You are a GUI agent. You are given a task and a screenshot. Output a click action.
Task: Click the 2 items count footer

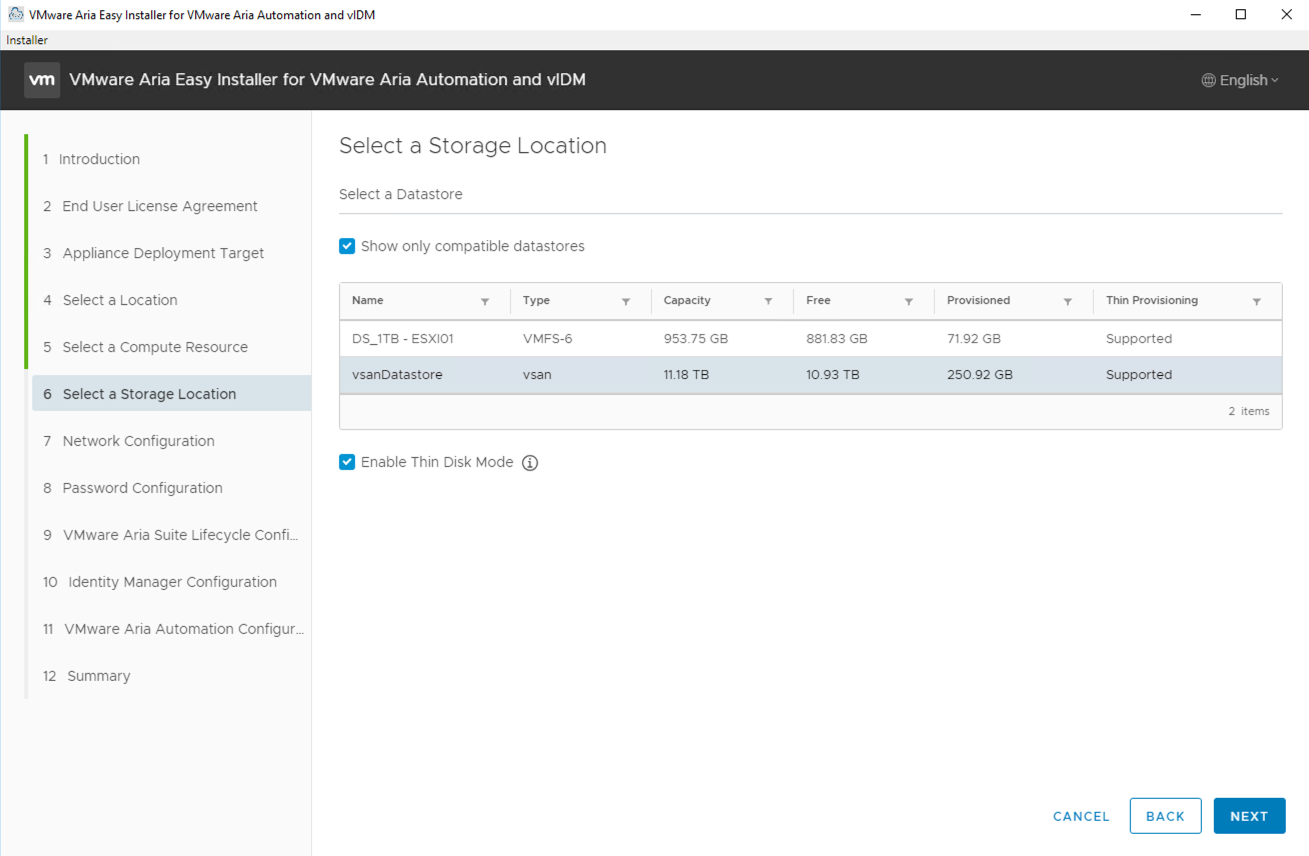1249,411
